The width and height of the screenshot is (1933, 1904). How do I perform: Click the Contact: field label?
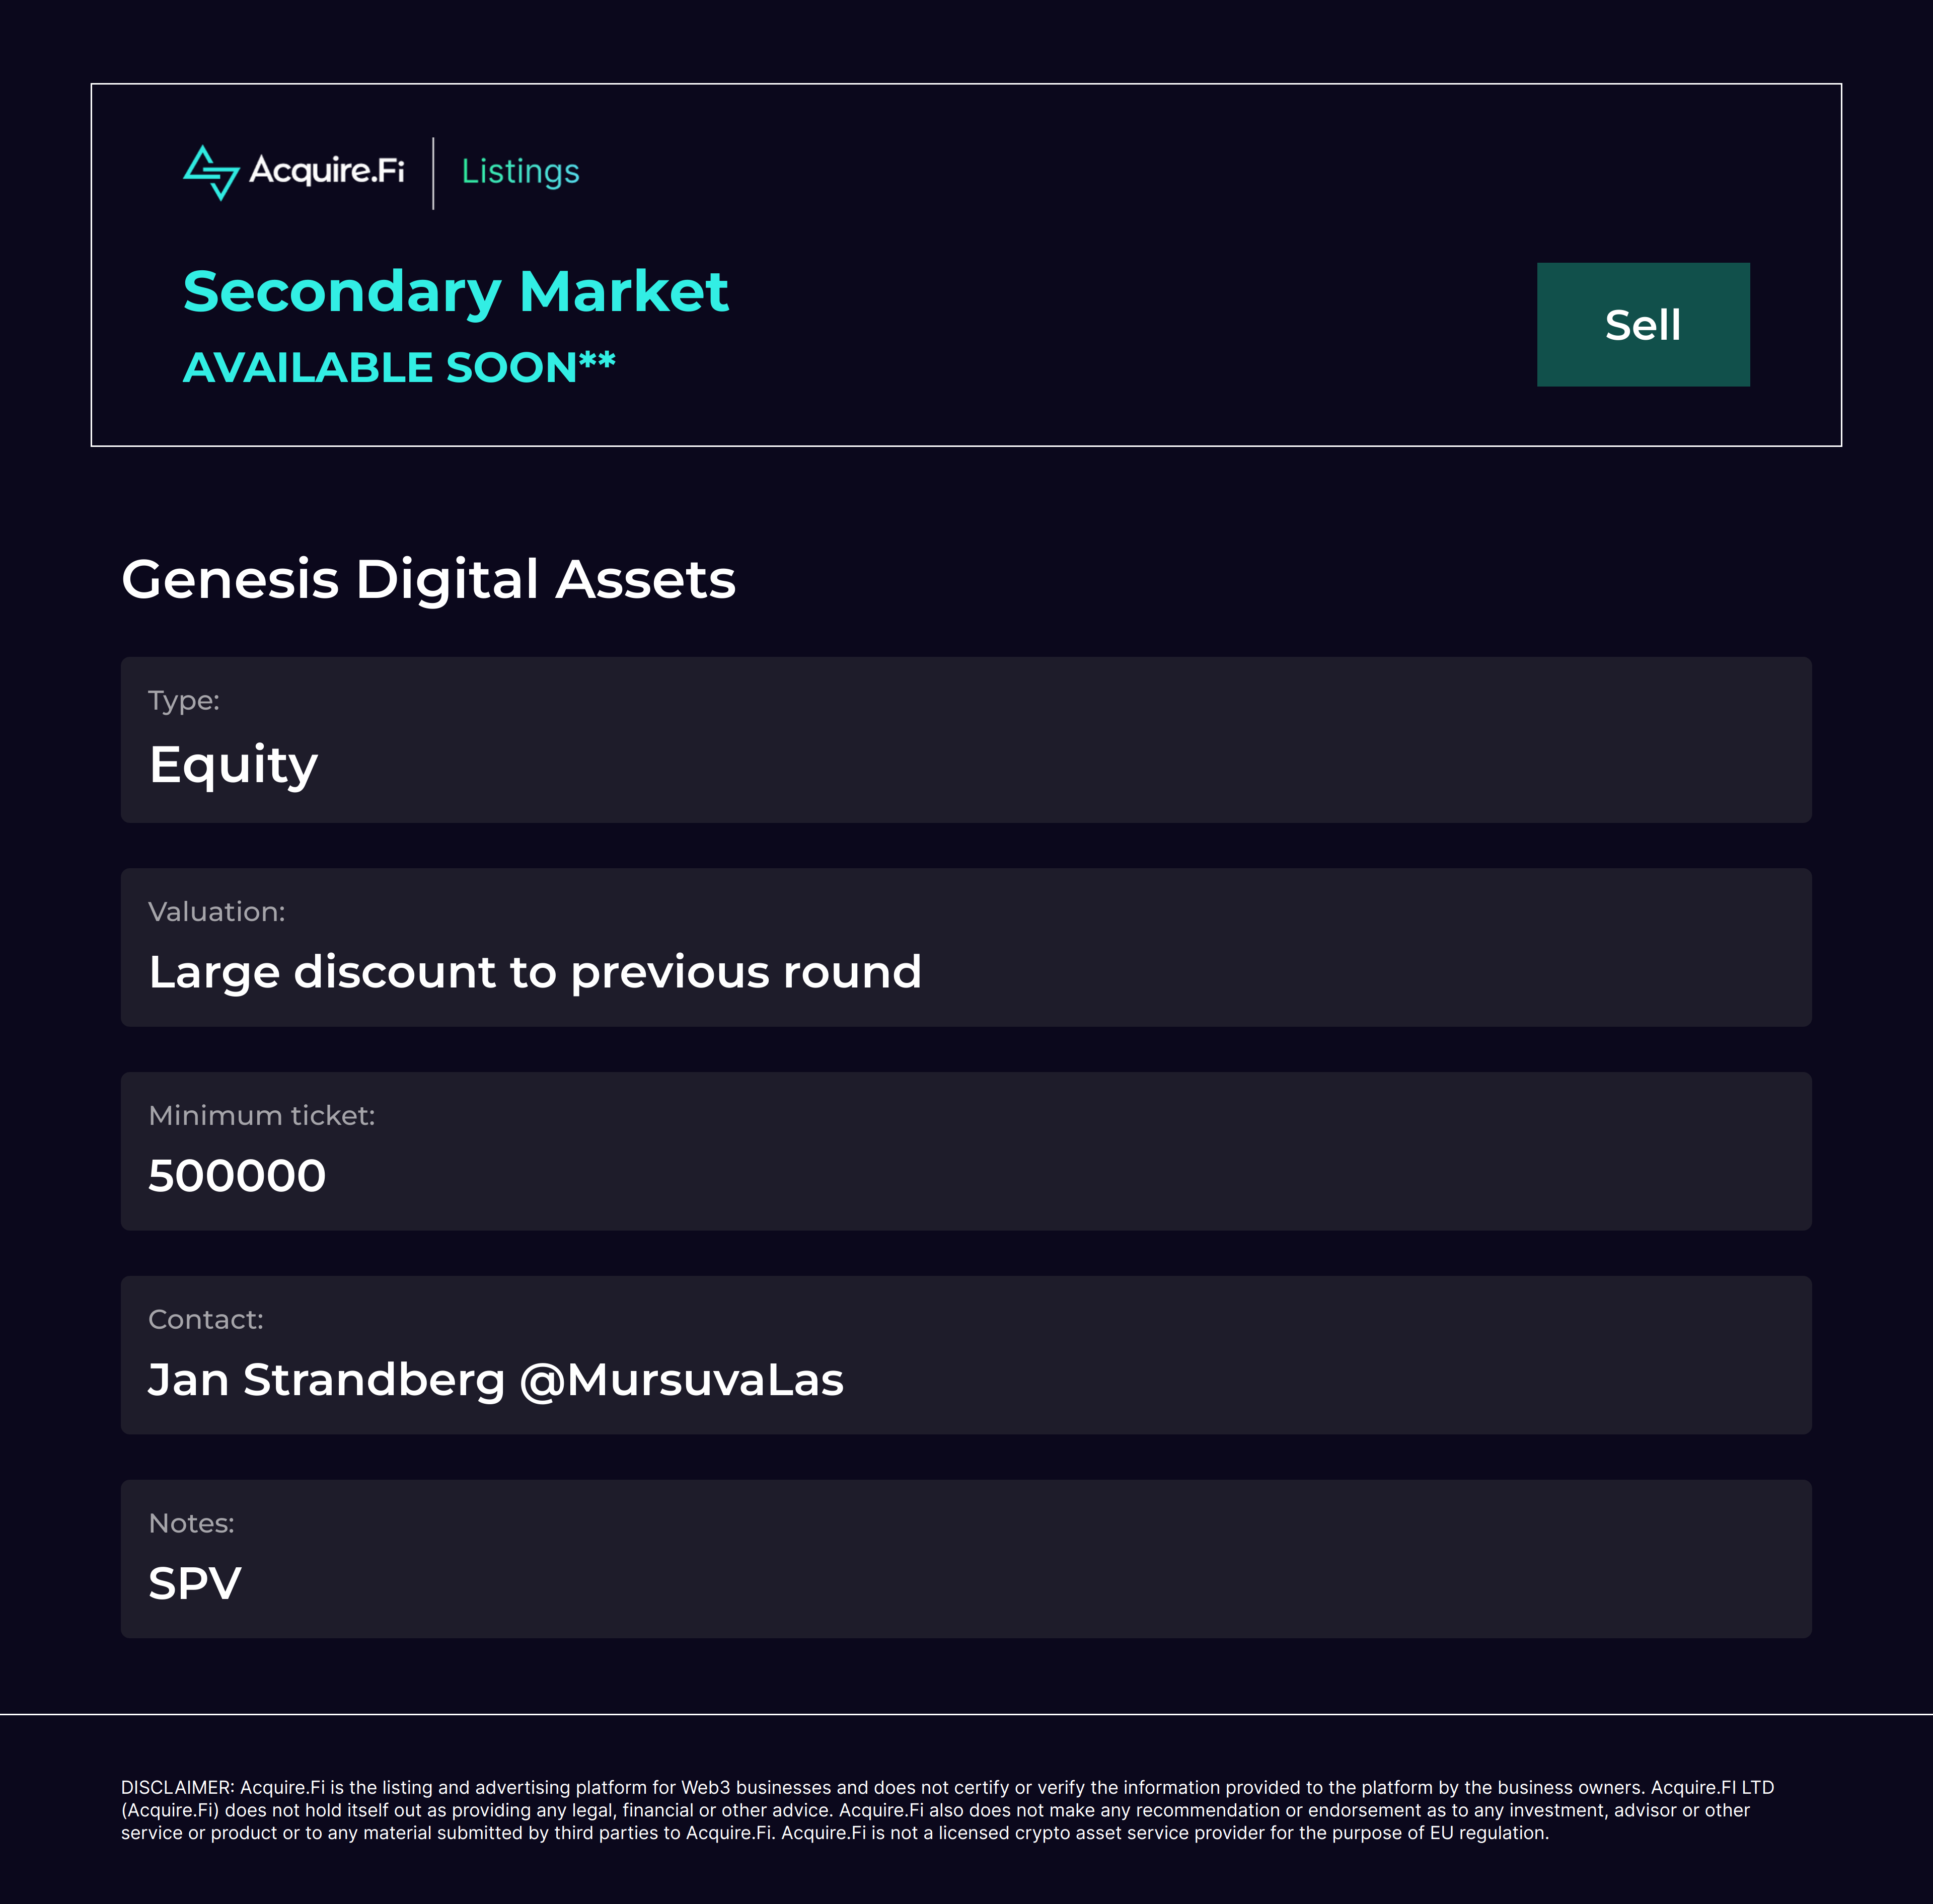(206, 1320)
